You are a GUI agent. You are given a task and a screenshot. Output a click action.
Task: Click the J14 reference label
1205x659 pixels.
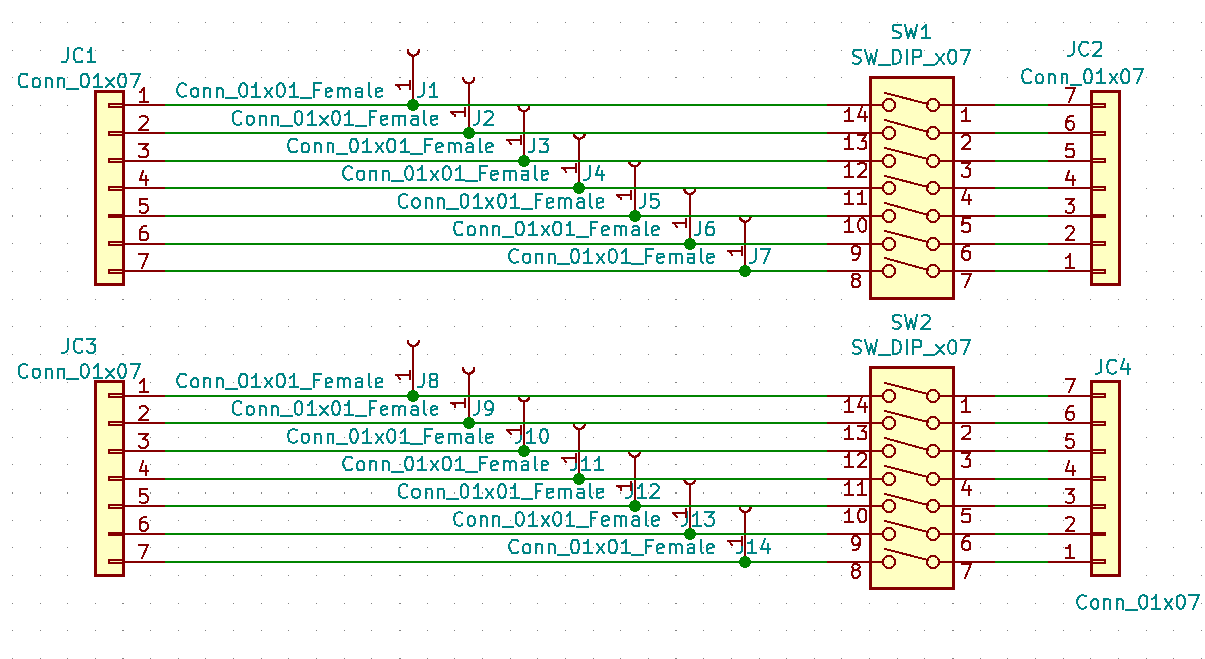point(754,547)
